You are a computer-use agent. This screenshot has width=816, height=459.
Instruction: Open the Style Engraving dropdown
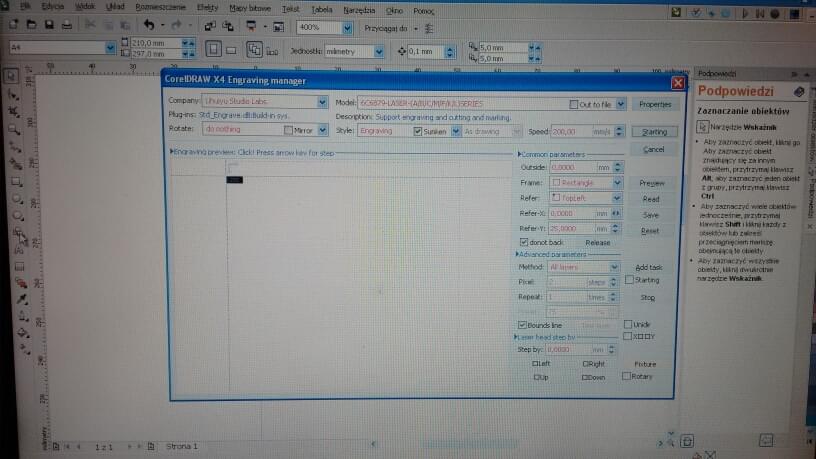456,132
